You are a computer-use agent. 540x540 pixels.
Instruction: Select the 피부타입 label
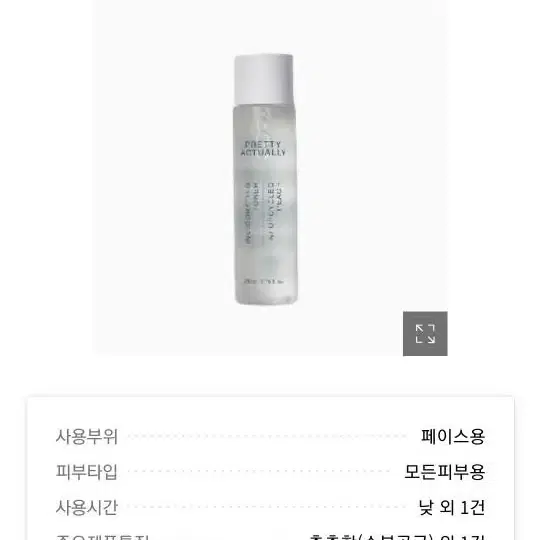tap(87, 471)
